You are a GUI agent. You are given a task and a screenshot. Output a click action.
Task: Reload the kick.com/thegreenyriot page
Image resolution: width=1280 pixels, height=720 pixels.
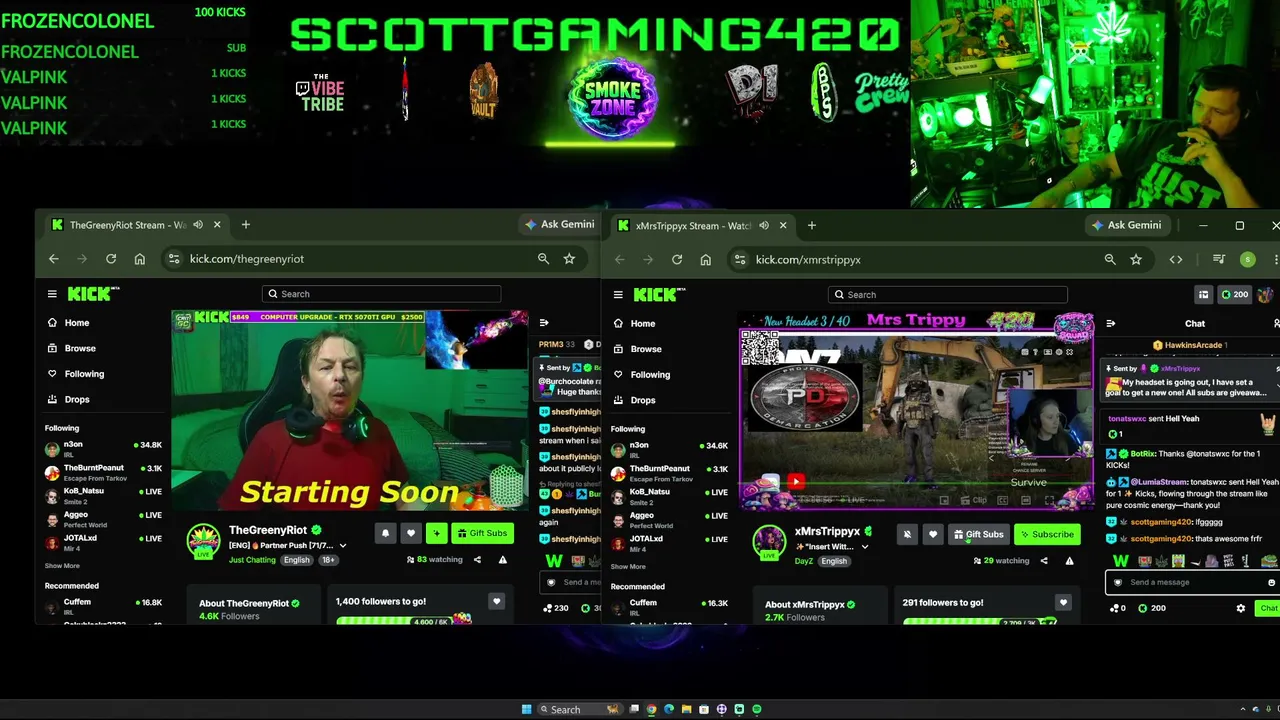pos(111,259)
